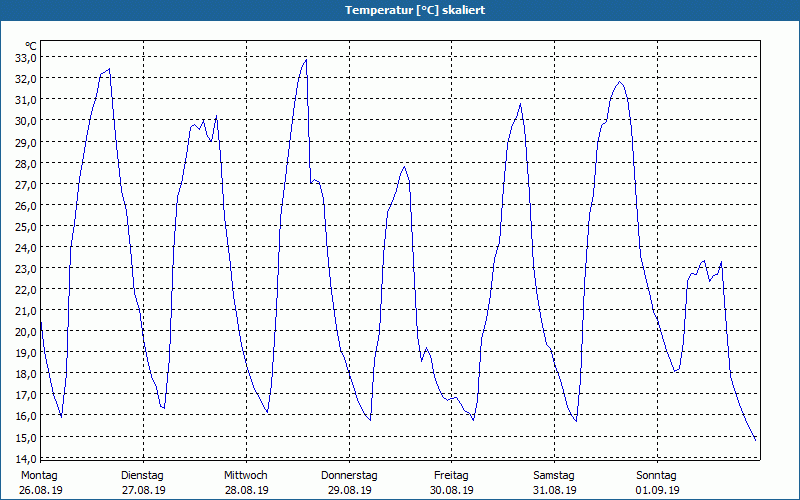Viewport: 800px width, 500px height.
Task: Click the 30,0 y-axis label
Action: point(26,121)
